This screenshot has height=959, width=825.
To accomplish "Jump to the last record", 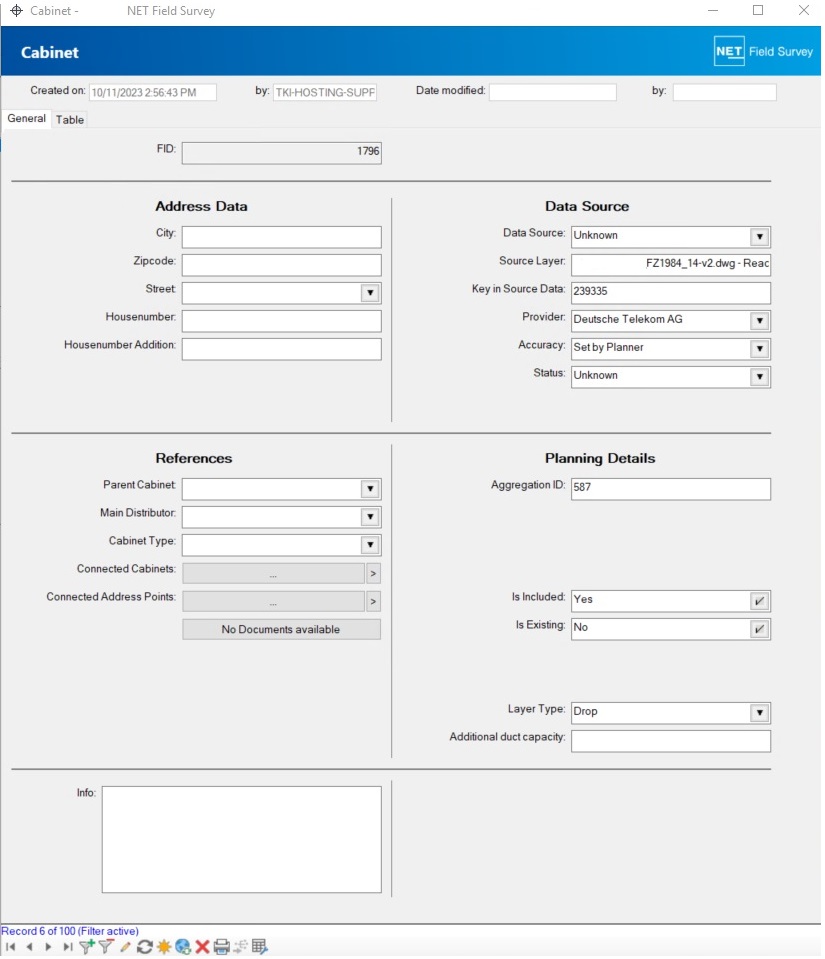I will point(67,947).
